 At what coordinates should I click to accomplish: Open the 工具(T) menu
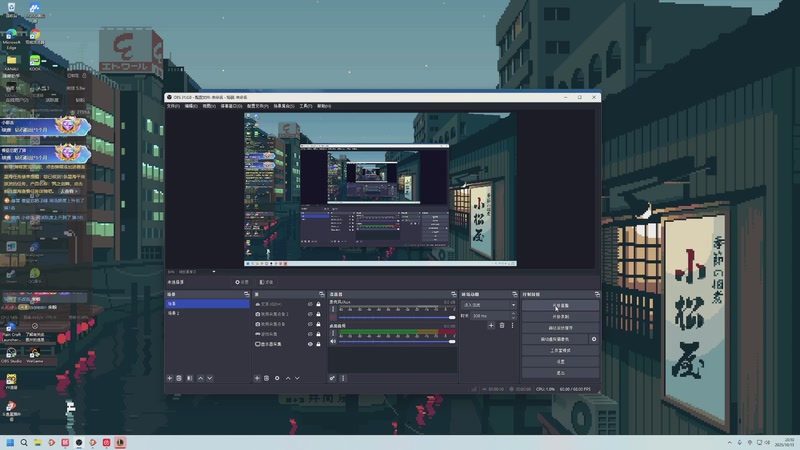coord(306,106)
